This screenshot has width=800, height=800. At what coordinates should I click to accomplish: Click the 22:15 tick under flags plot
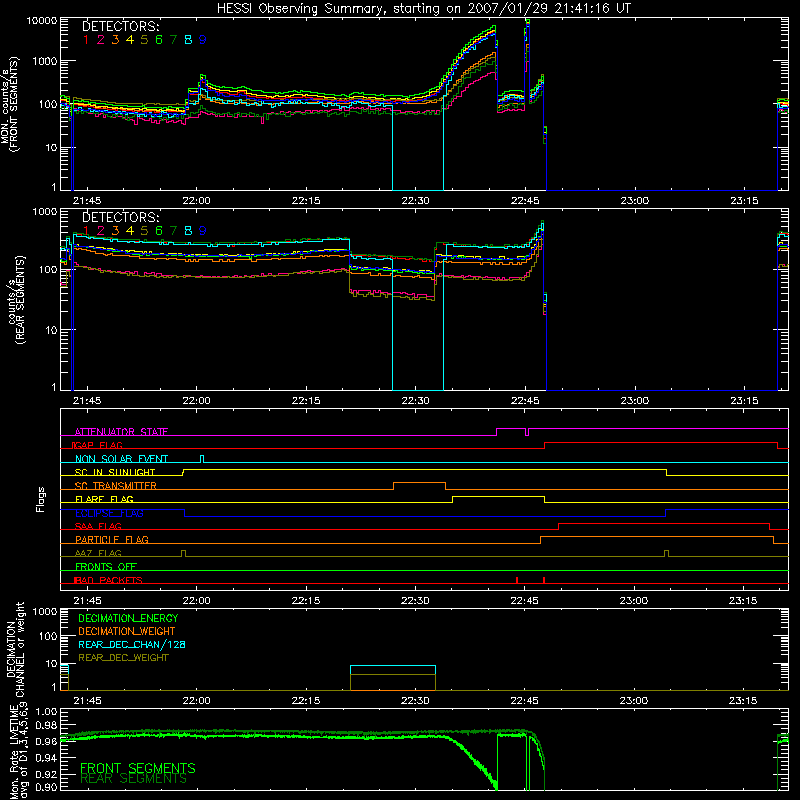(x=306, y=601)
